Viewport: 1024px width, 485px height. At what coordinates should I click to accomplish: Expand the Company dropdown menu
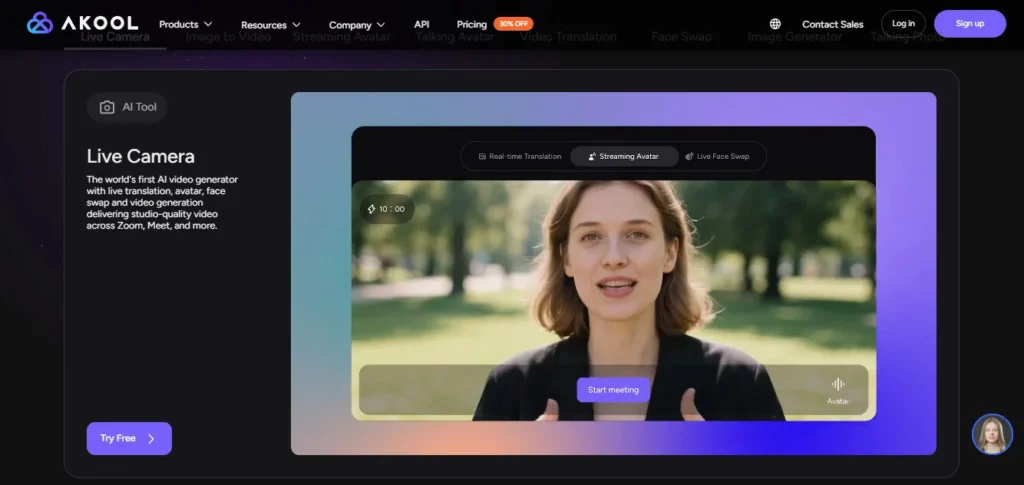[x=357, y=25]
